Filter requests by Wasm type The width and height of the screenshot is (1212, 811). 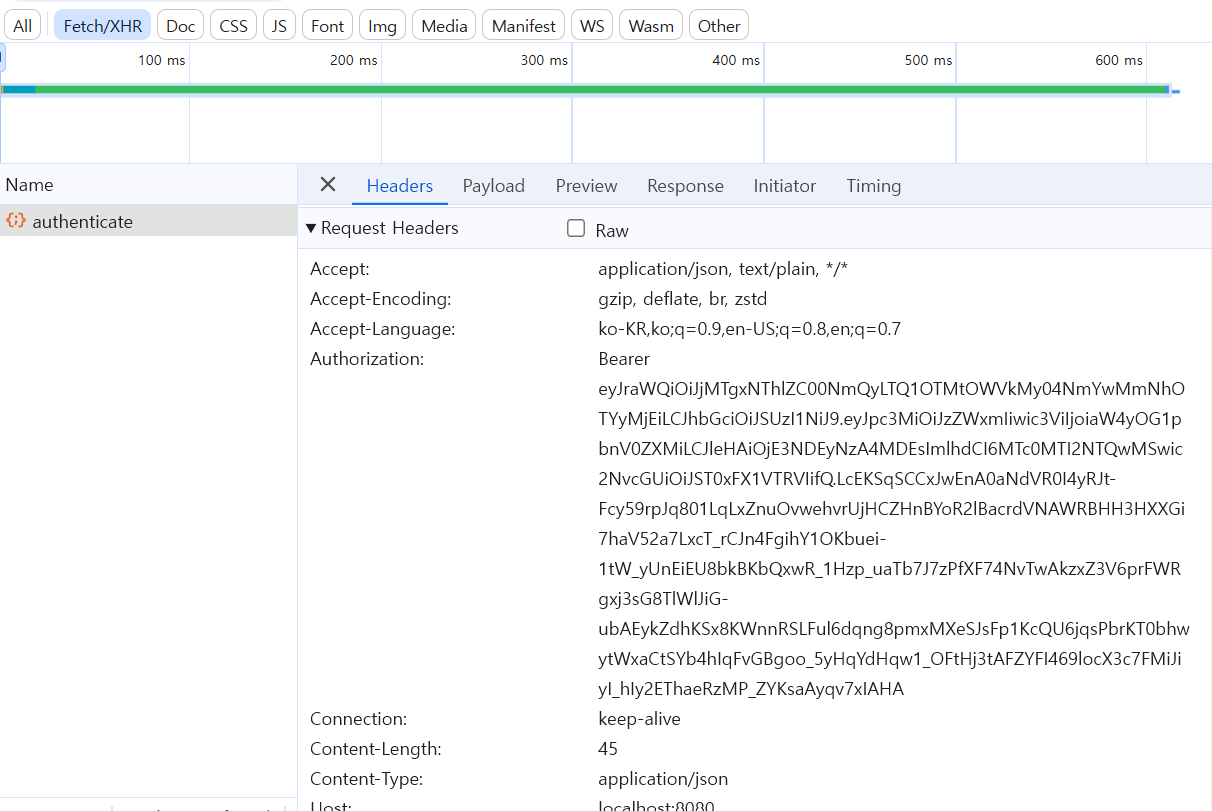click(x=651, y=26)
